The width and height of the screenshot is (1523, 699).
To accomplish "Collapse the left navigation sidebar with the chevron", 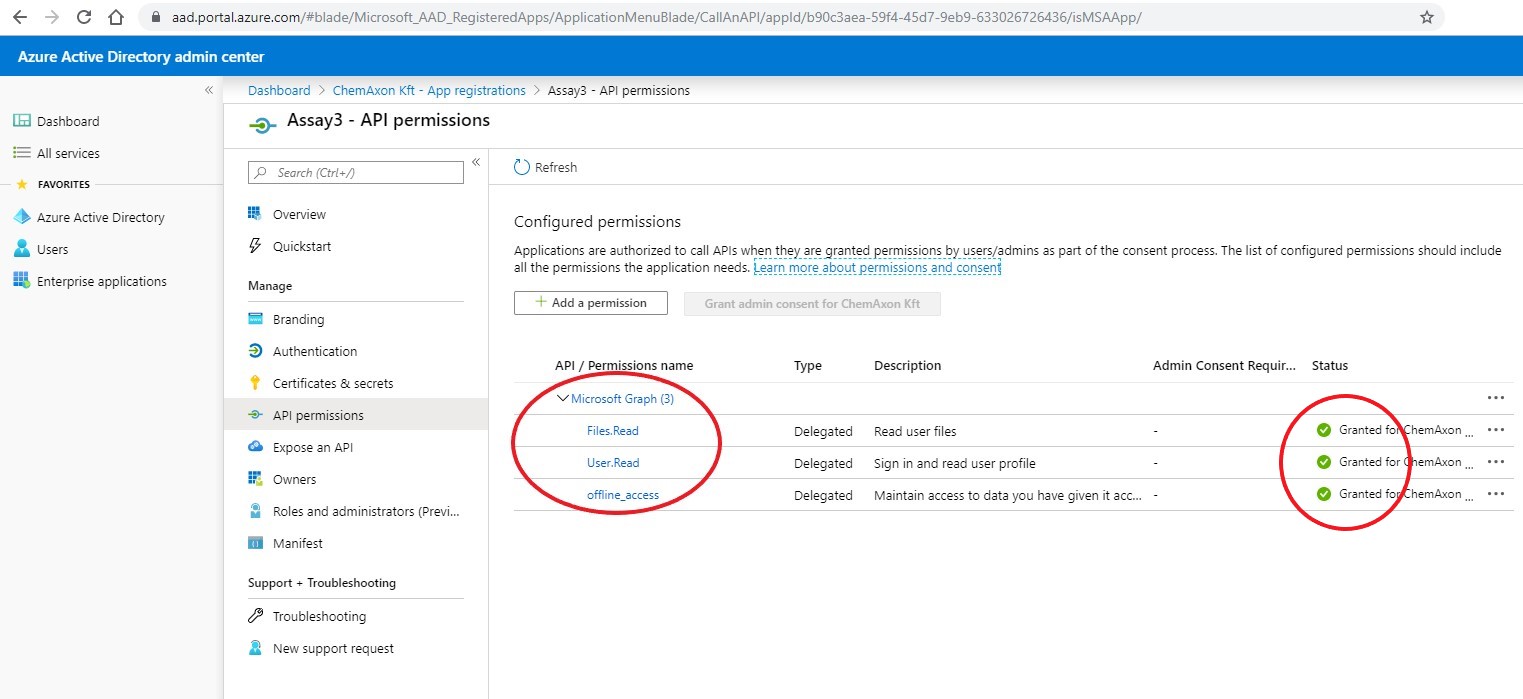I will coord(209,90).
